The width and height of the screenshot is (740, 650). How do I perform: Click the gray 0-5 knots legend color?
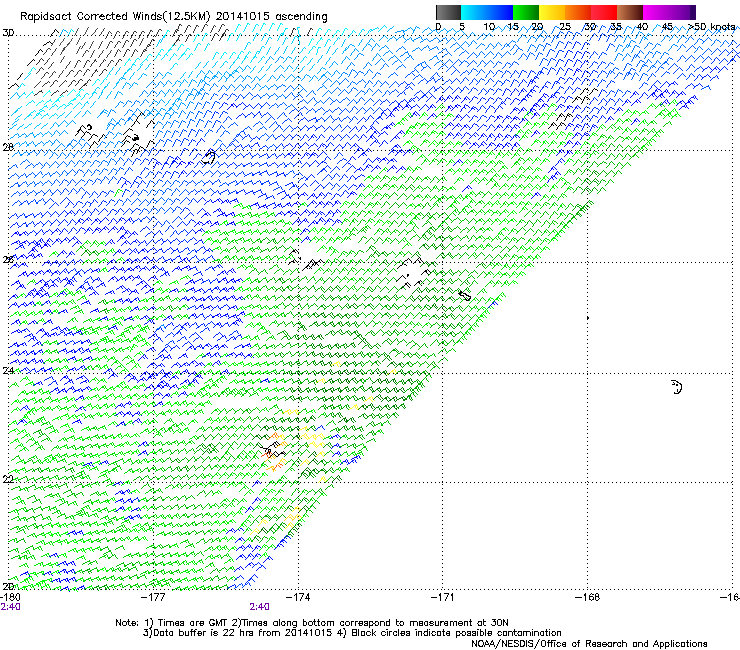click(448, 12)
